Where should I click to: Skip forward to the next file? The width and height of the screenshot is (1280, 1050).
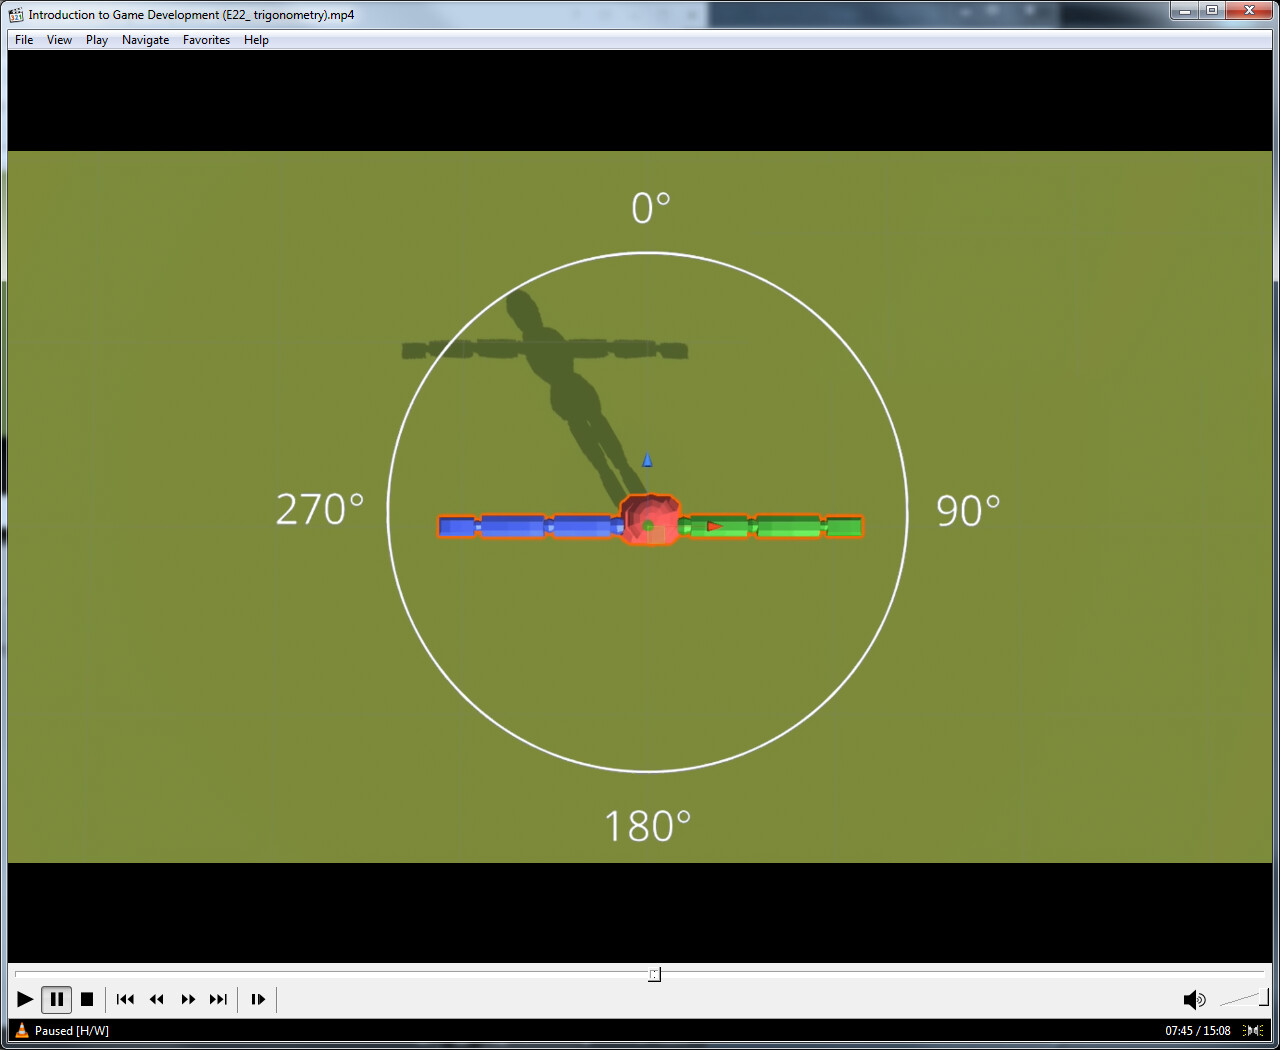coord(218,999)
